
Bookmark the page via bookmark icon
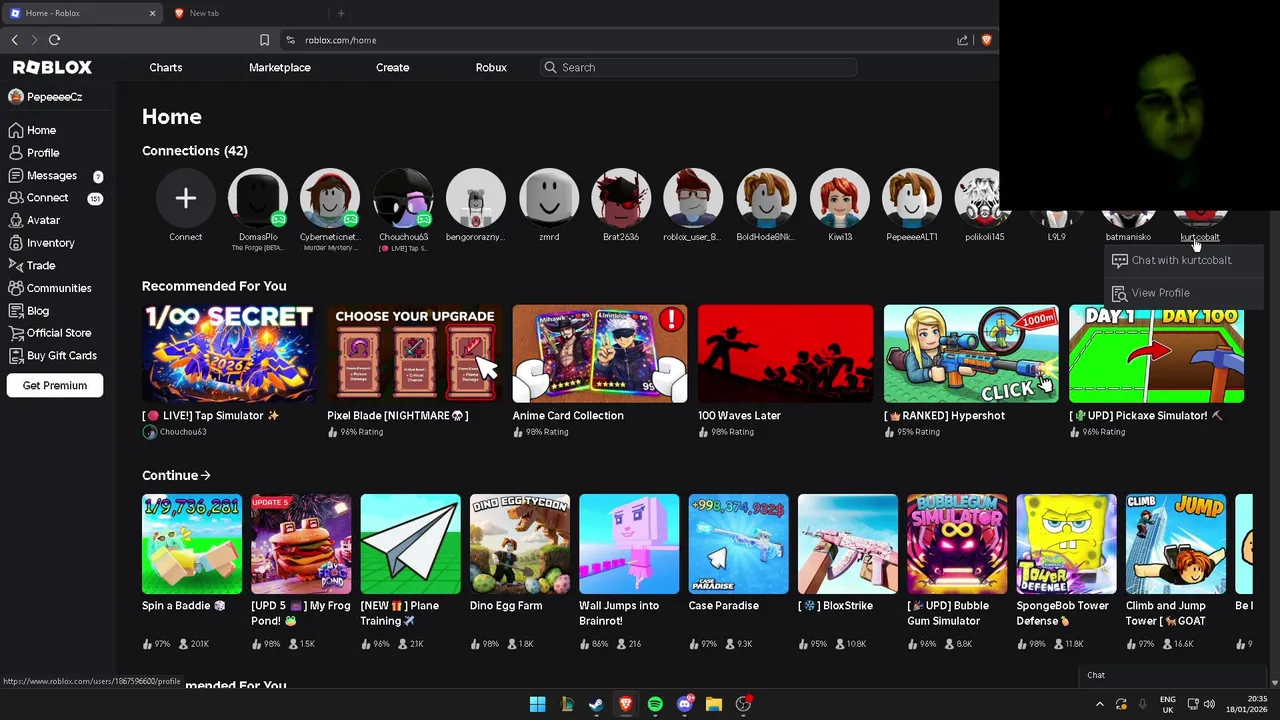pyautogui.click(x=264, y=40)
